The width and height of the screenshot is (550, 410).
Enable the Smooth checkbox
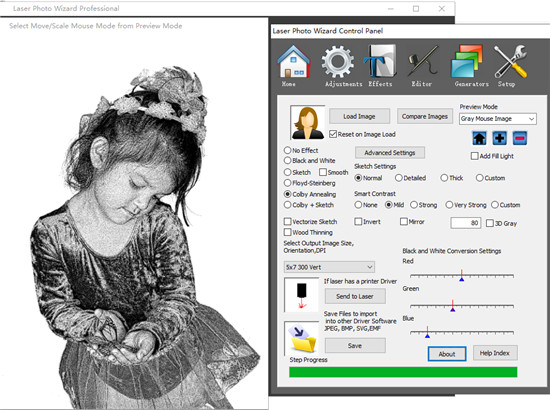click(323, 172)
